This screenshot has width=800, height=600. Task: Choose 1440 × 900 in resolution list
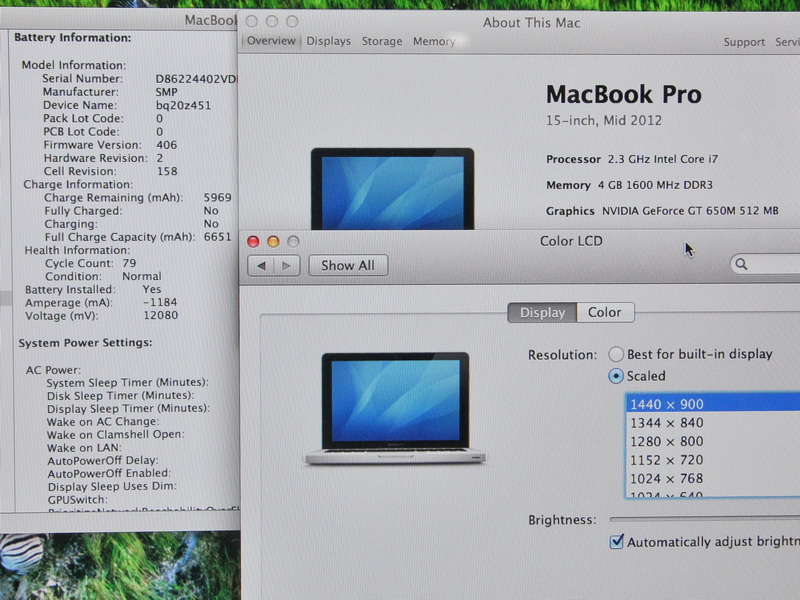tap(713, 404)
